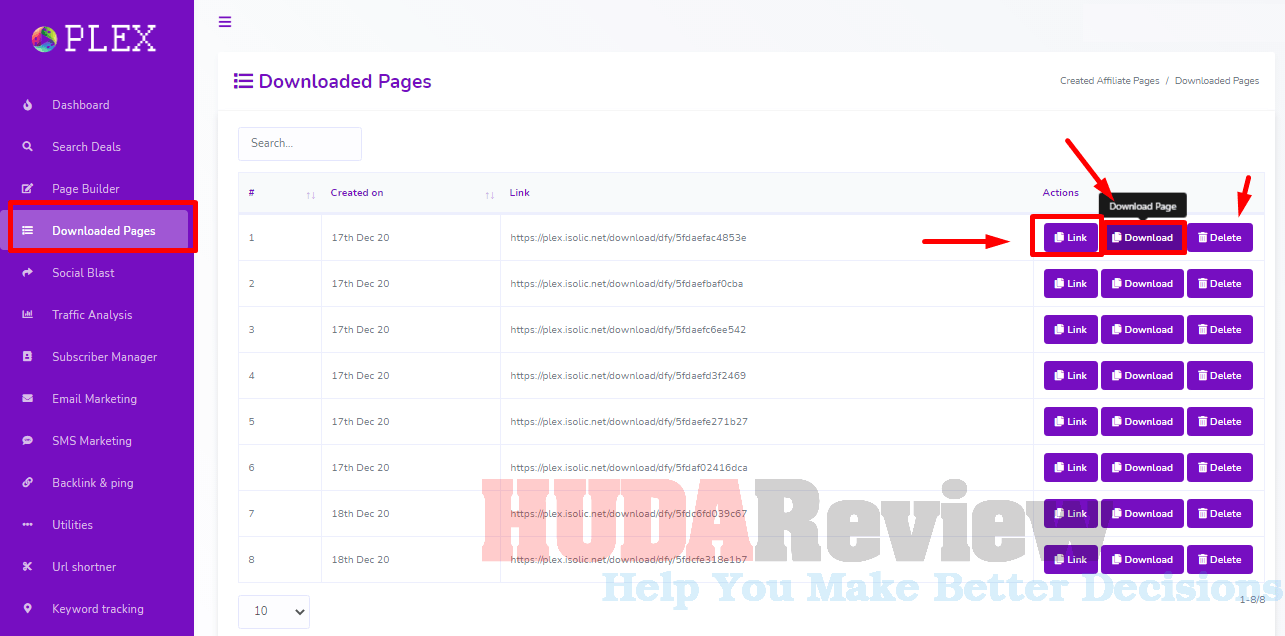The width and height of the screenshot is (1285, 636).
Task: Click the Keyword tracking pin icon
Action: [28, 609]
